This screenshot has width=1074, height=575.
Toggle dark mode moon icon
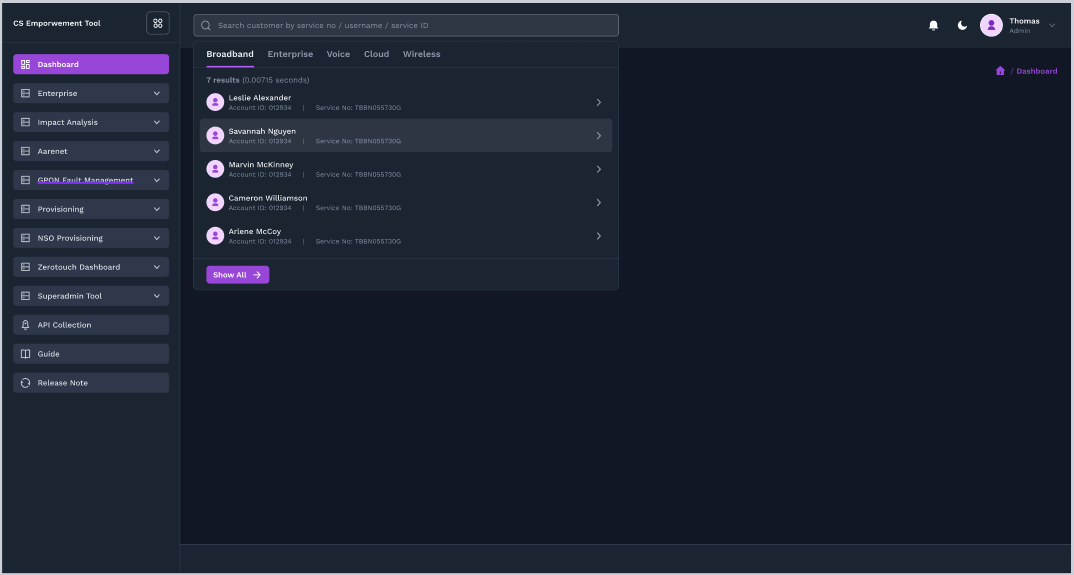tap(962, 25)
